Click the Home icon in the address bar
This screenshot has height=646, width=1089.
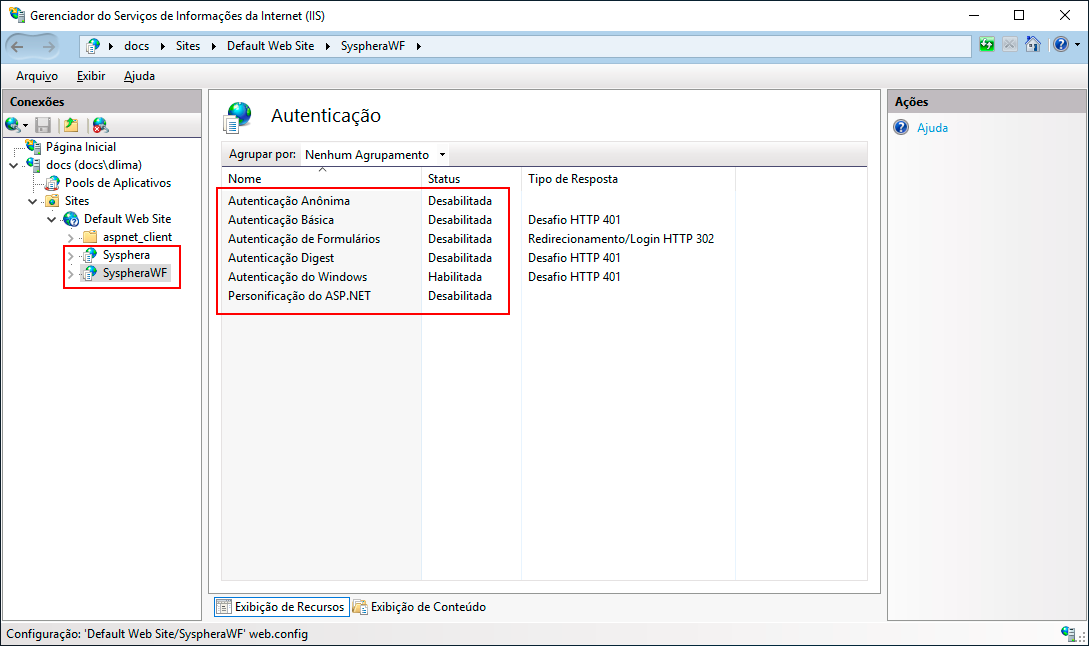pos(1033,45)
